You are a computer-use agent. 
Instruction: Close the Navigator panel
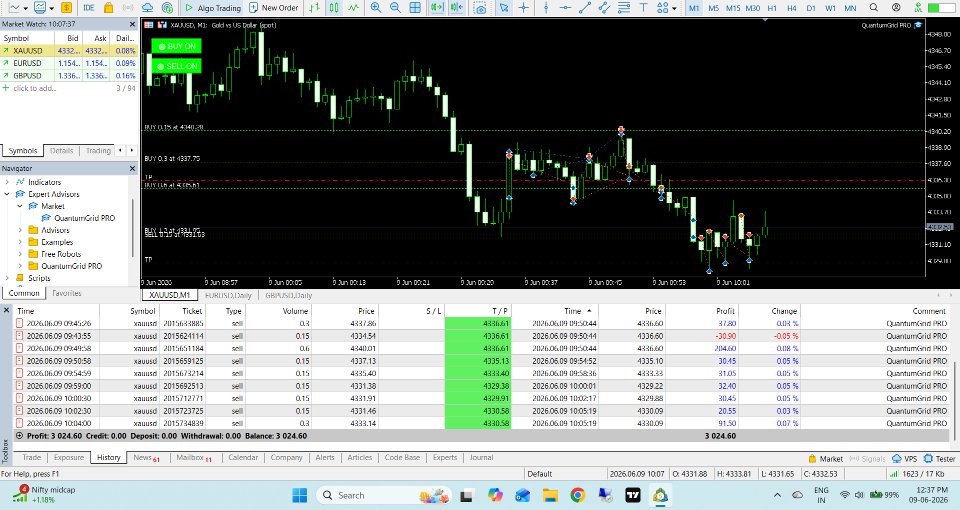coord(132,168)
